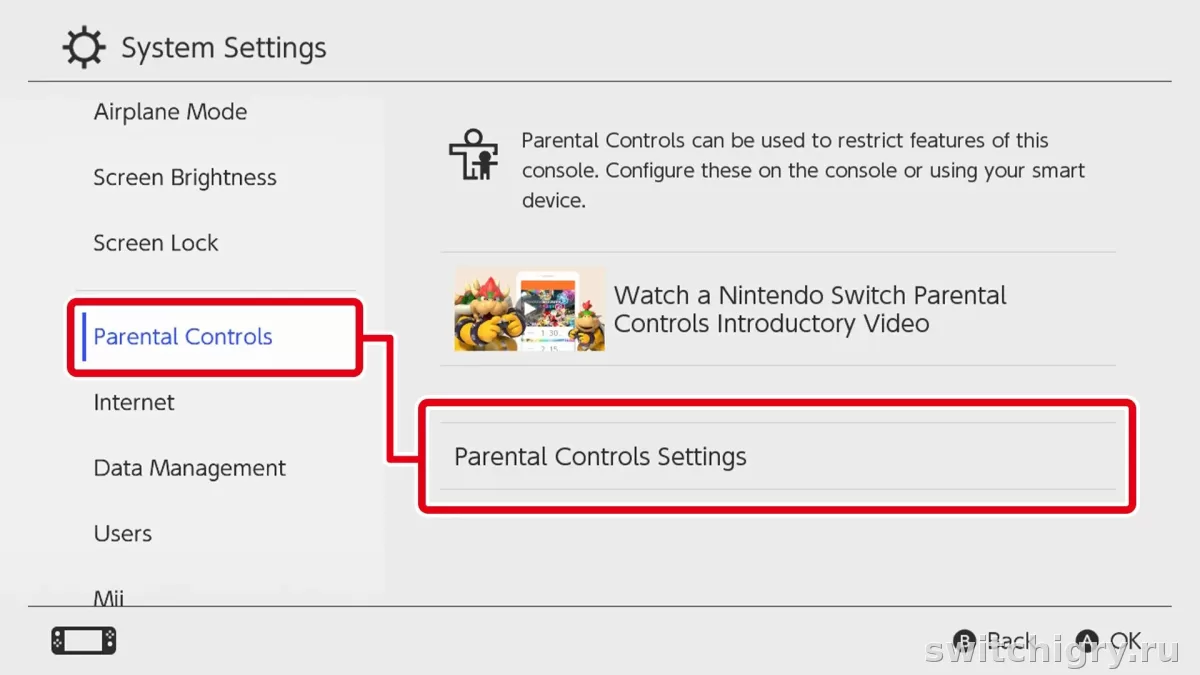Click the handheld console icon at bottom left
The width and height of the screenshot is (1200, 675).
point(84,641)
